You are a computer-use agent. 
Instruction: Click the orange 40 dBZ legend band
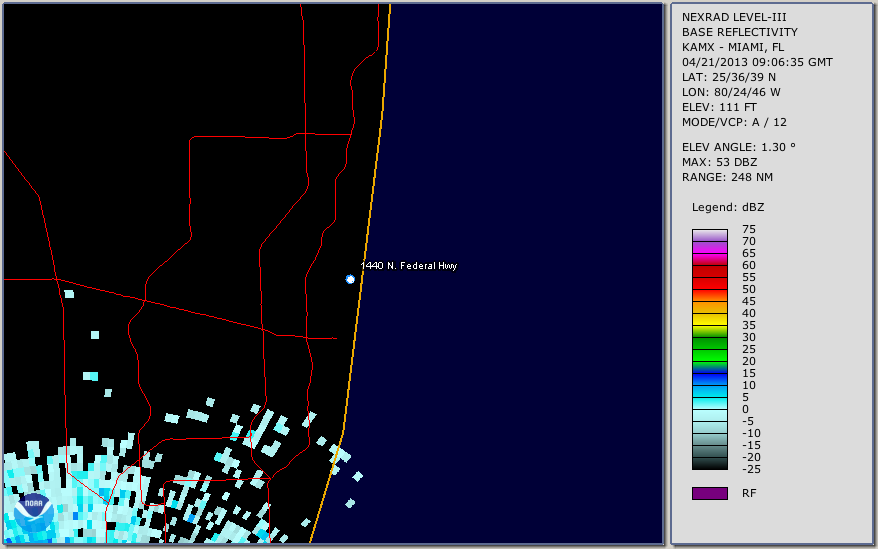coord(709,308)
